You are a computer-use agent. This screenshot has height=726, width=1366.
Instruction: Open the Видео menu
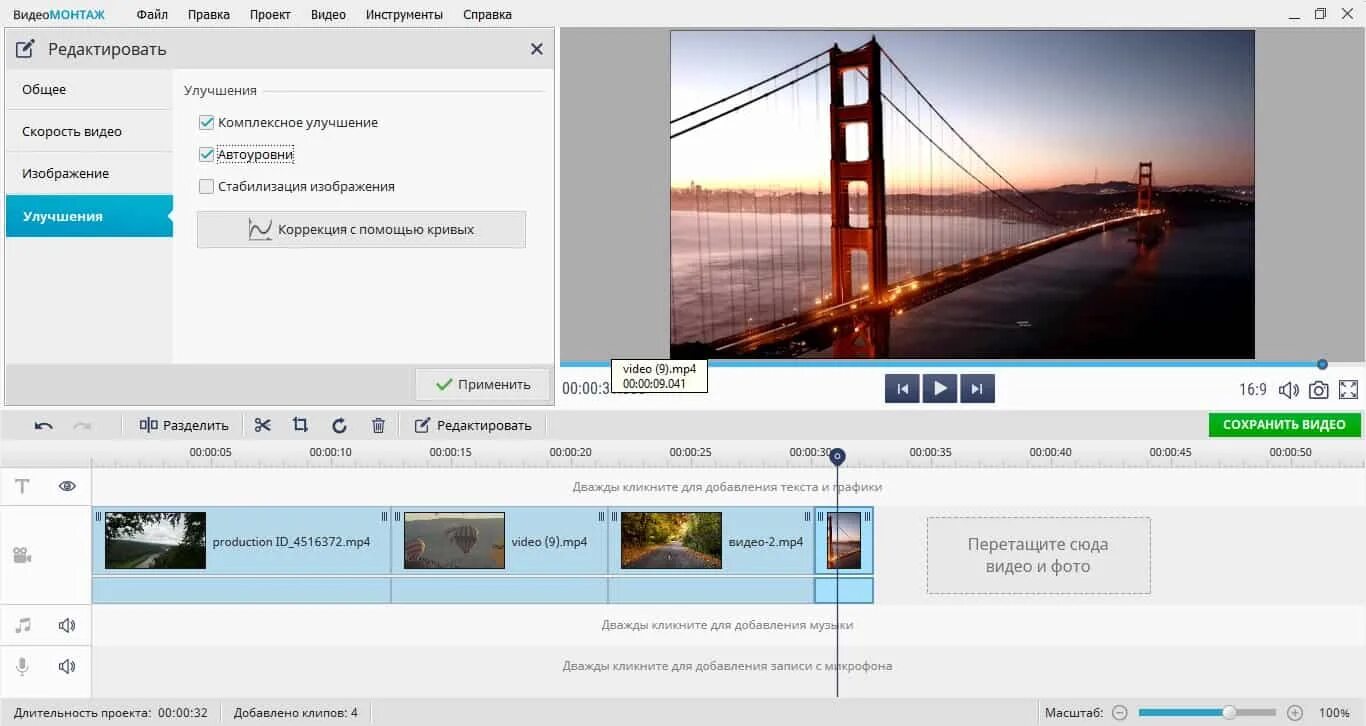(x=328, y=14)
